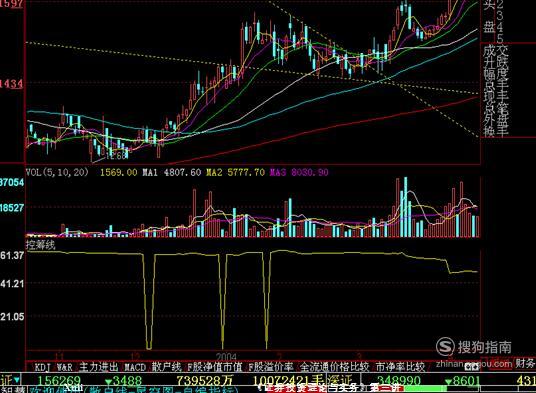Open the F股净值市值 indicator tab
536x393 pixels.
pyautogui.click(x=215, y=367)
